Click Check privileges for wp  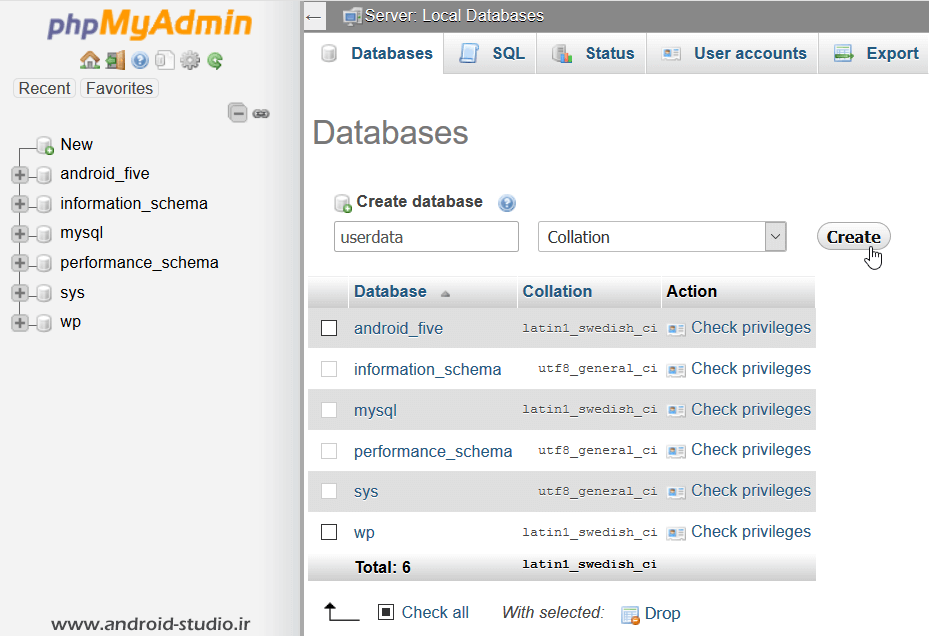(751, 532)
